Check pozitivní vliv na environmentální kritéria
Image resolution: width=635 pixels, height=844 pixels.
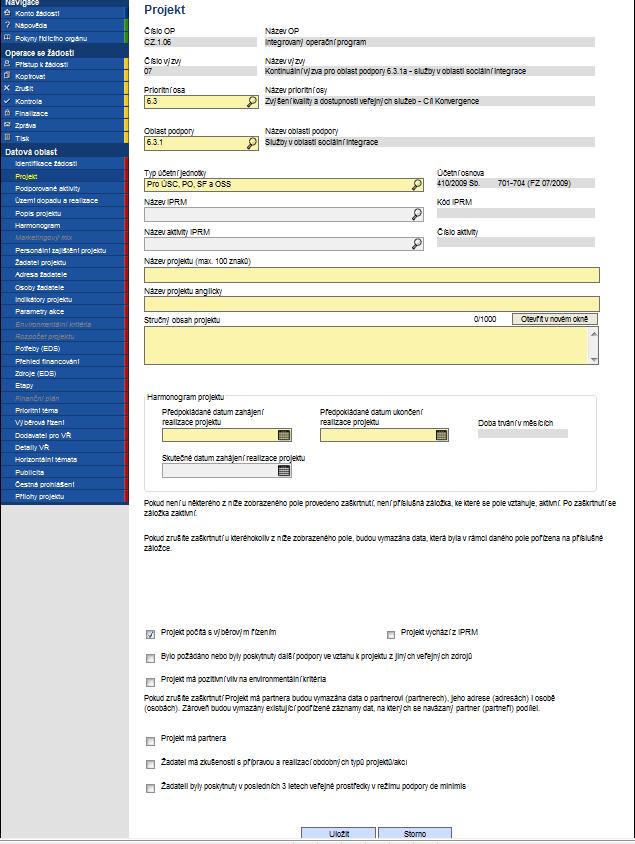[x=150, y=682]
